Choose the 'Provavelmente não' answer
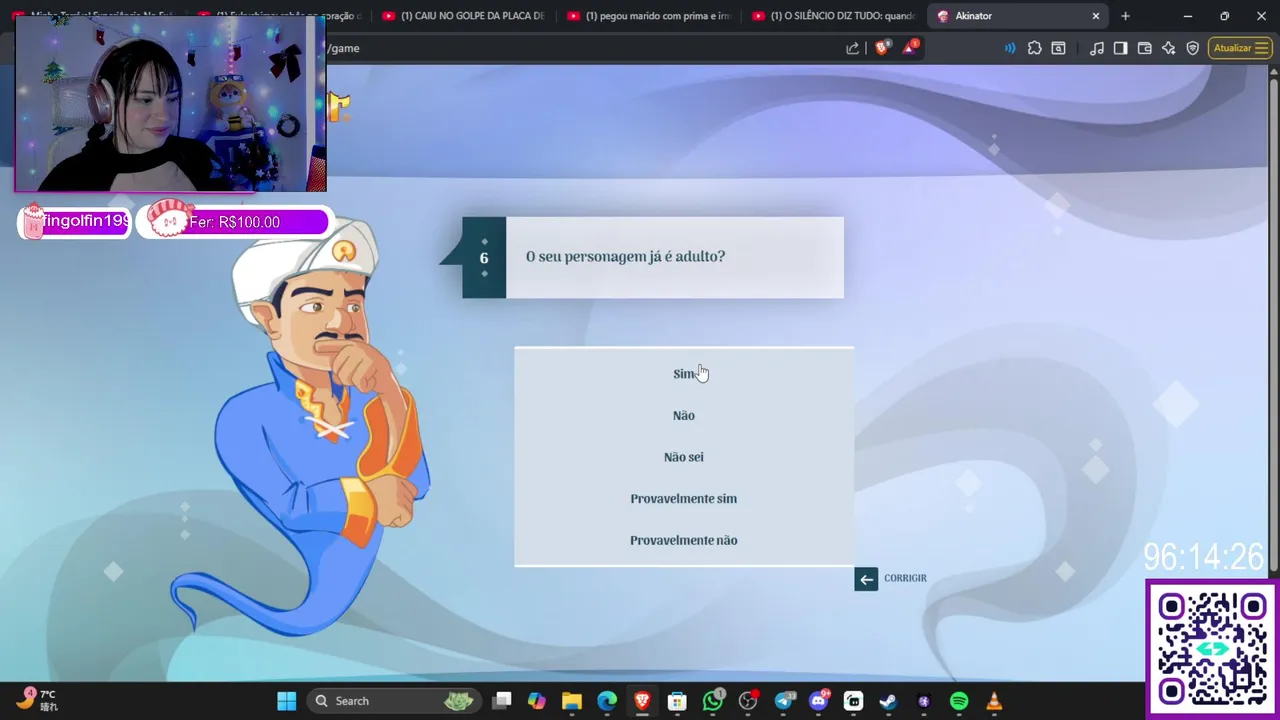Screen dimensions: 1280x720 [684, 540]
